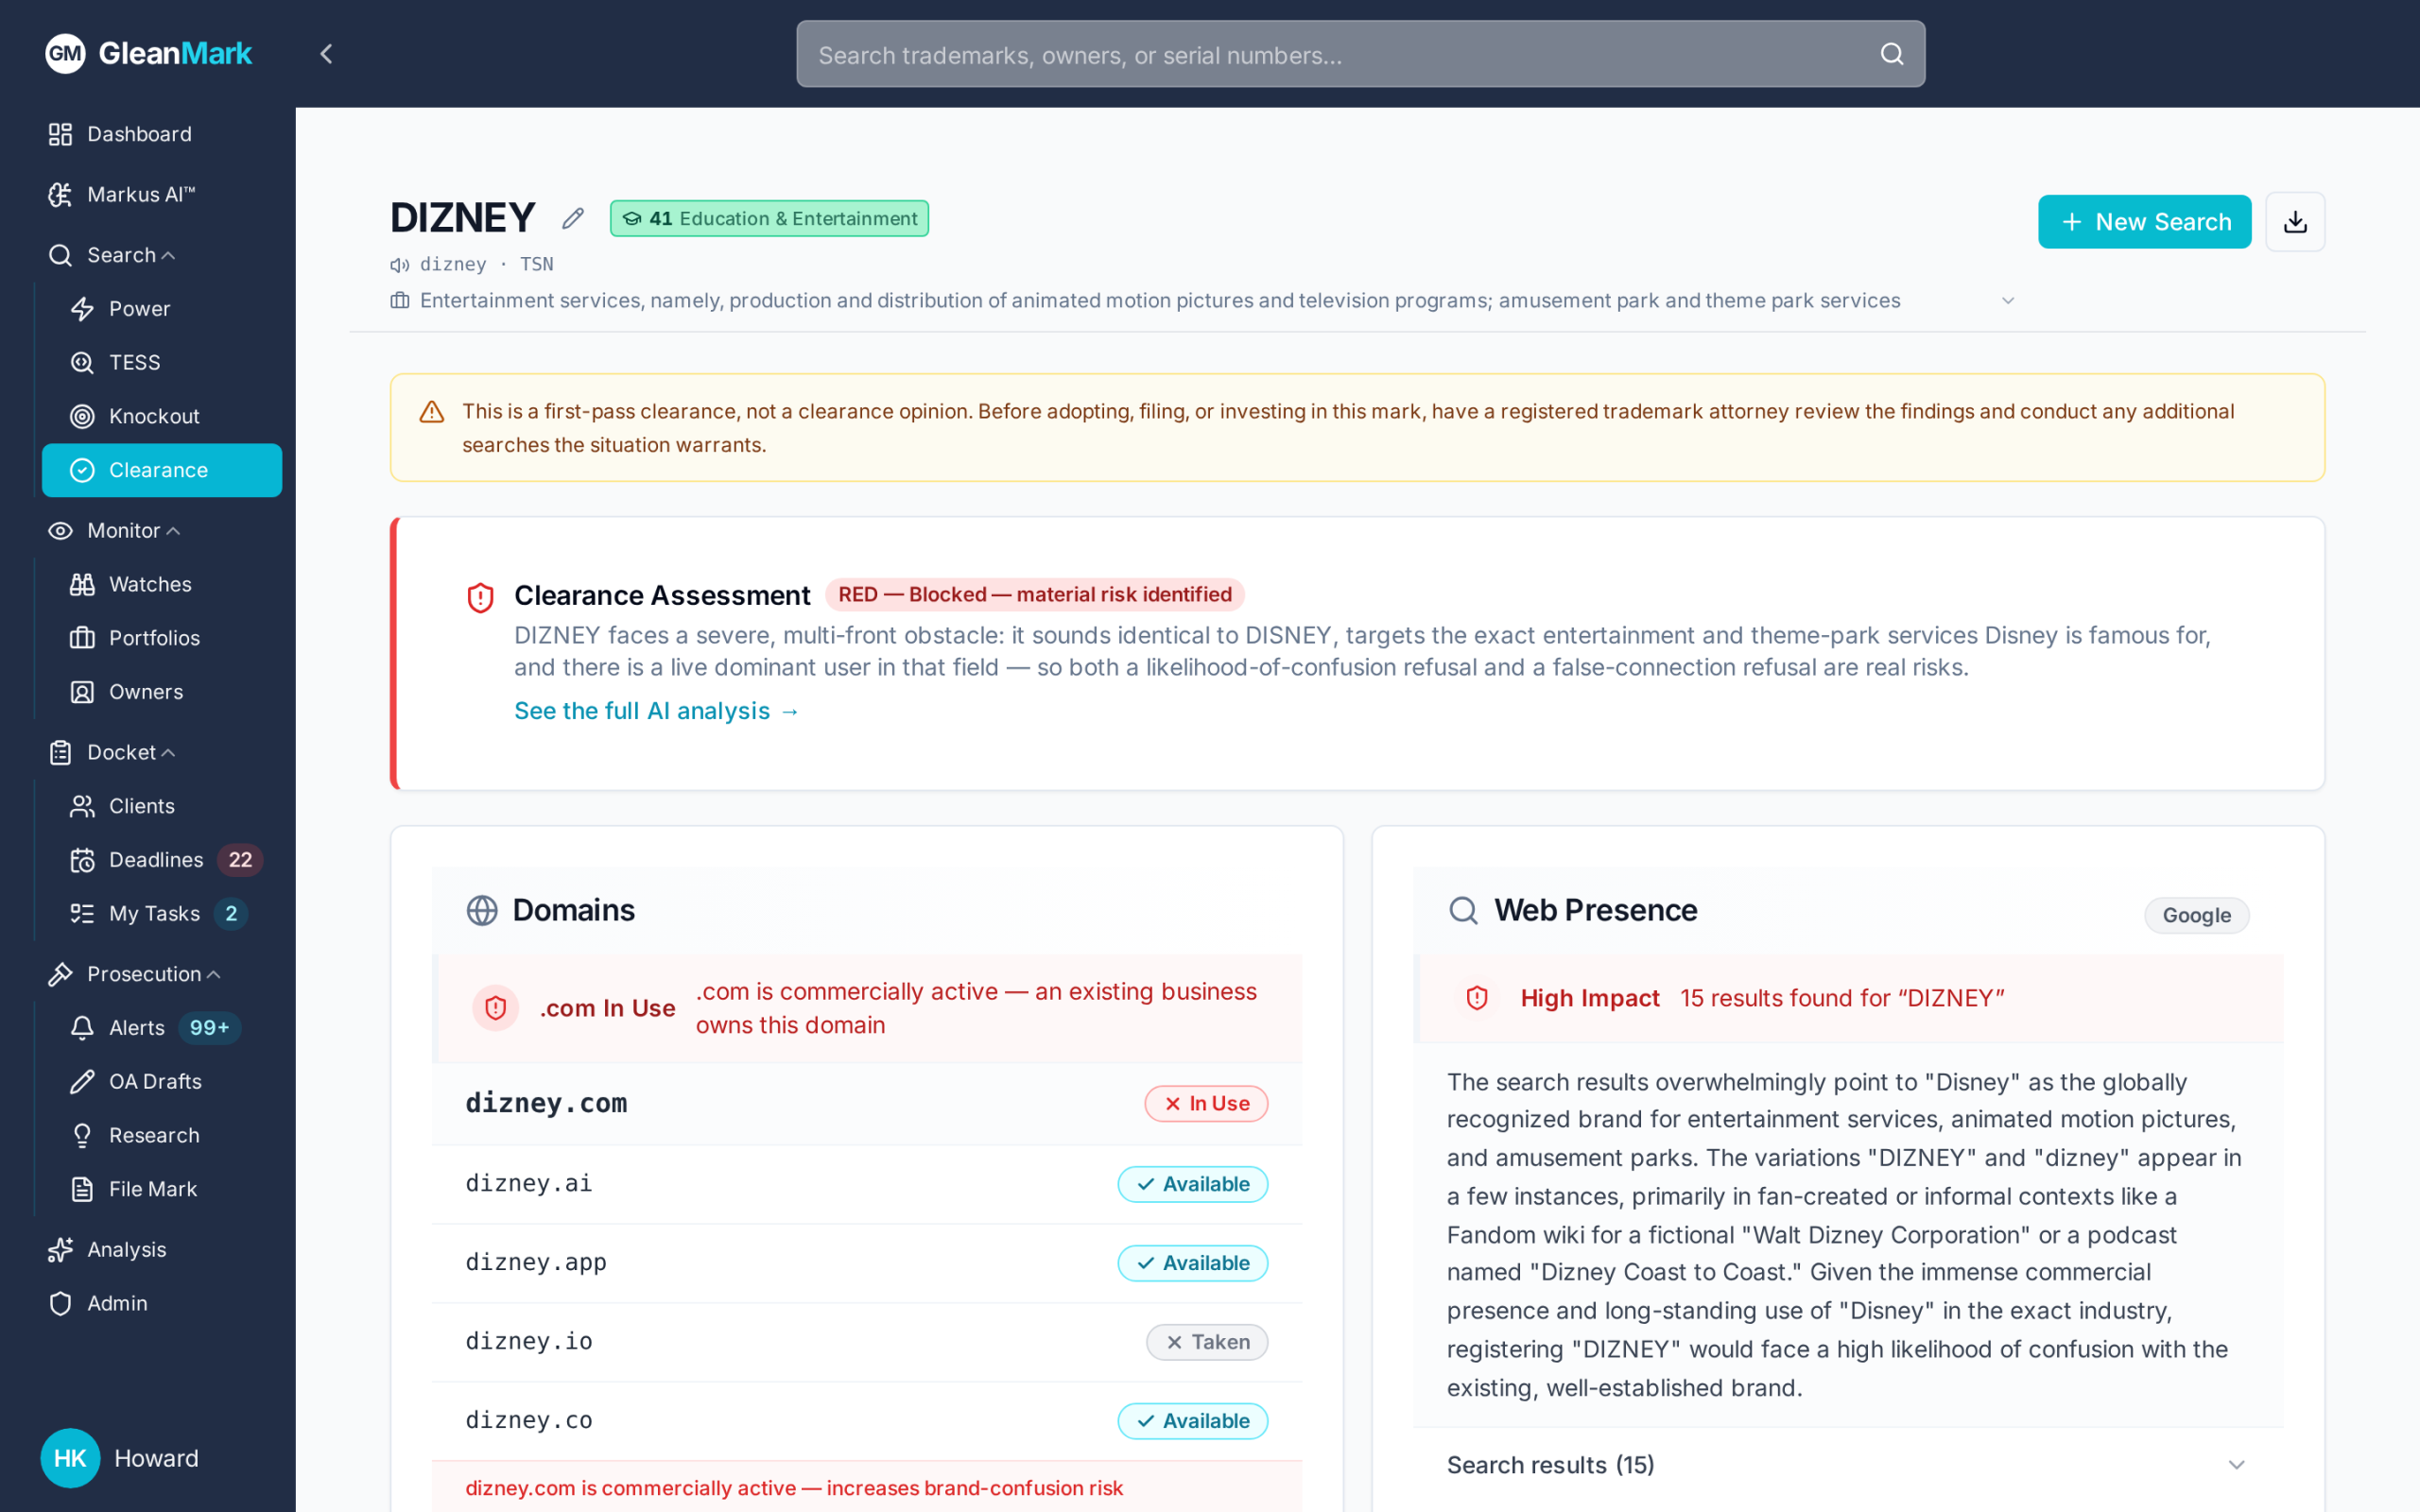Click the Admin shield icon
Image resolution: width=2420 pixels, height=1512 pixels.
pyautogui.click(x=61, y=1304)
